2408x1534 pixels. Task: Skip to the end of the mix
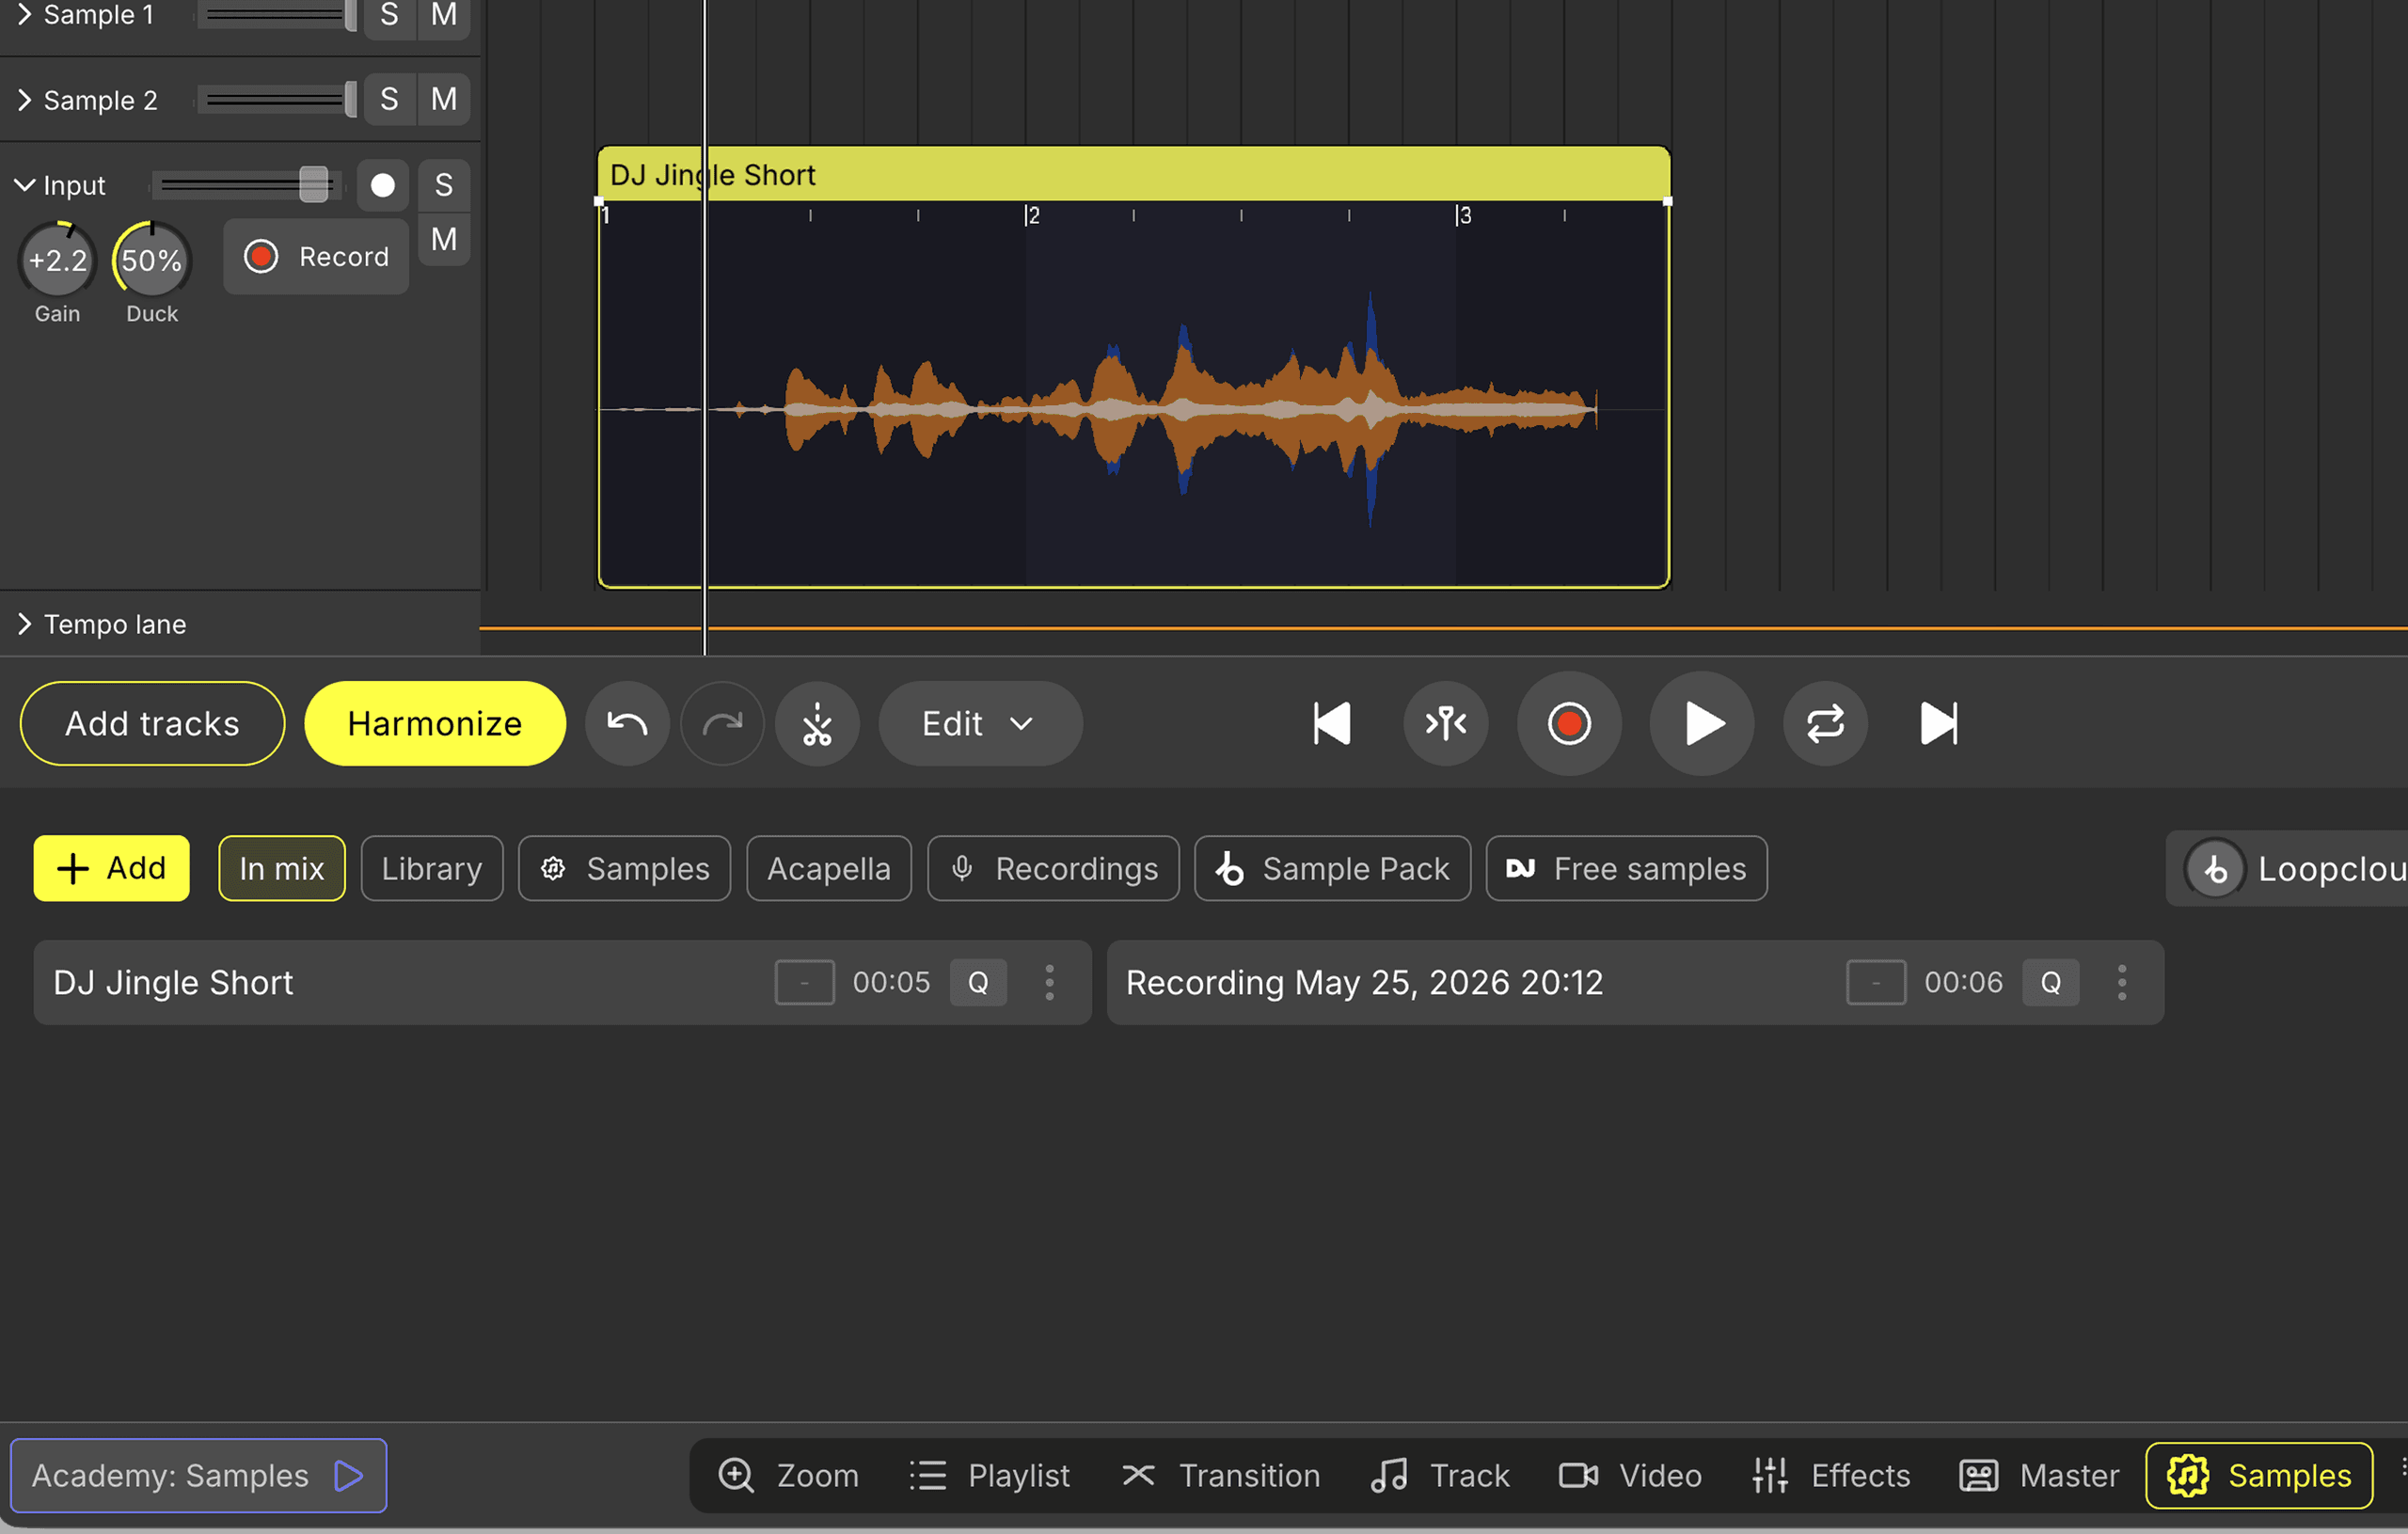point(1938,723)
